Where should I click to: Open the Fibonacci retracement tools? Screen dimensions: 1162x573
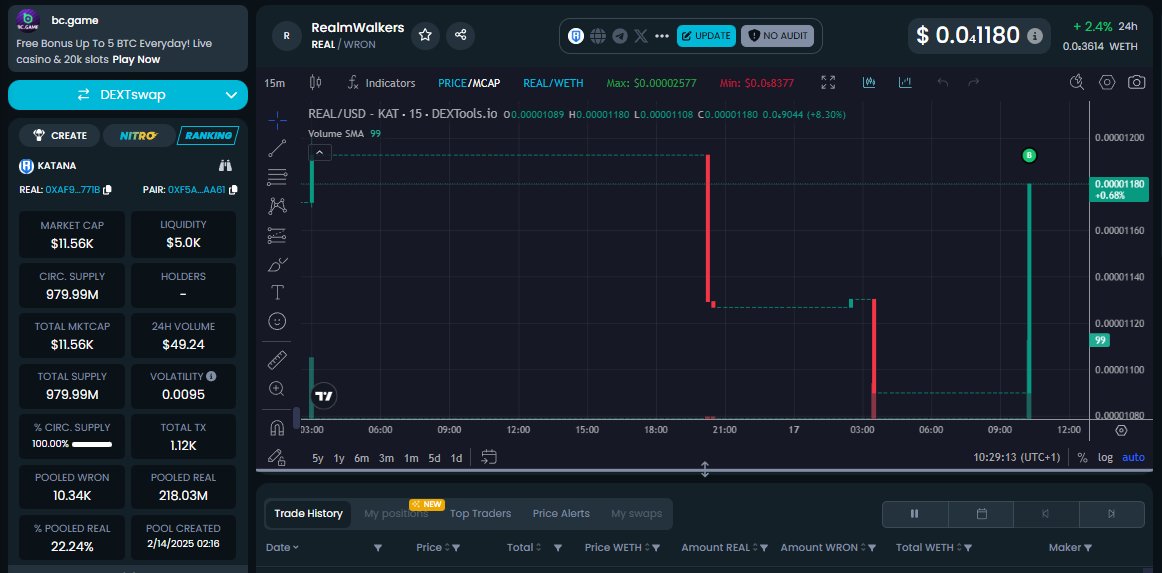pos(277,177)
